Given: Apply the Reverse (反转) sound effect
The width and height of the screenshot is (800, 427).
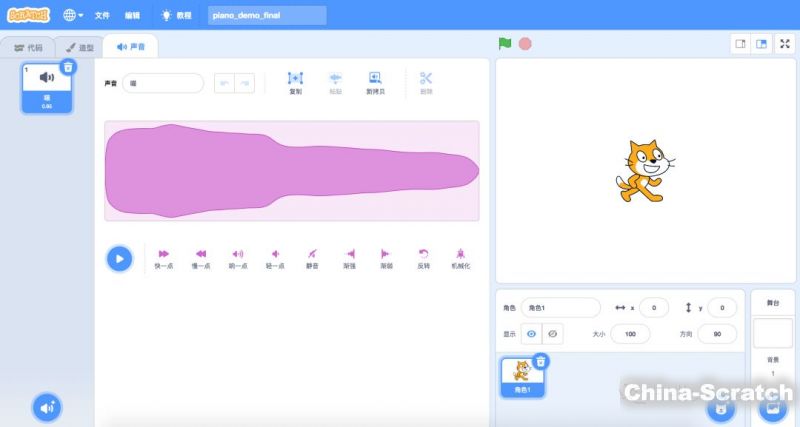Looking at the screenshot, I should click(423, 254).
